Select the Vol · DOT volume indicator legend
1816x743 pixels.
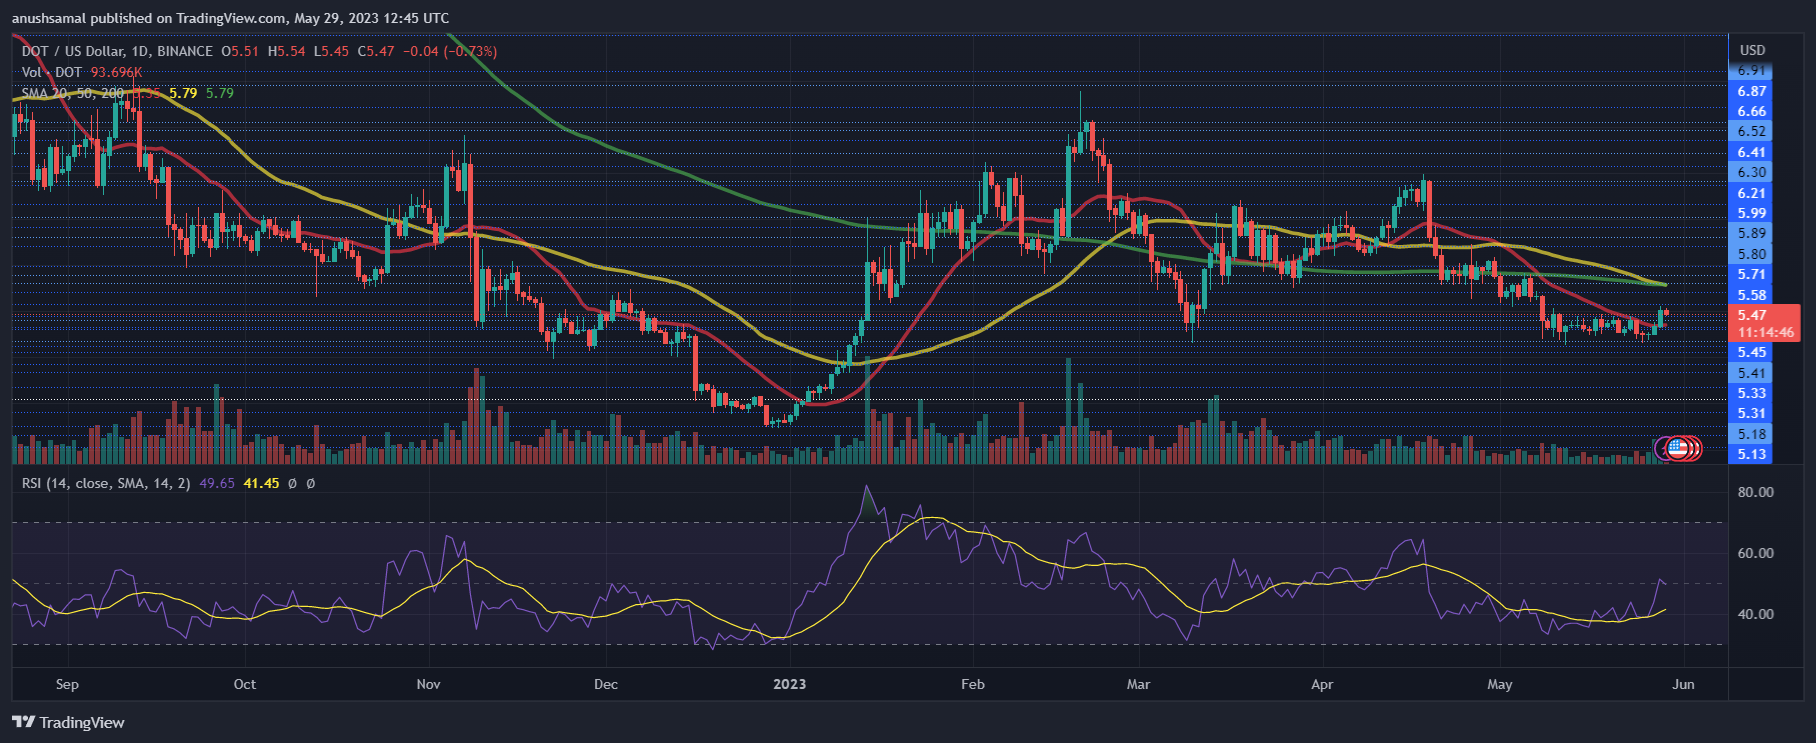coord(52,72)
